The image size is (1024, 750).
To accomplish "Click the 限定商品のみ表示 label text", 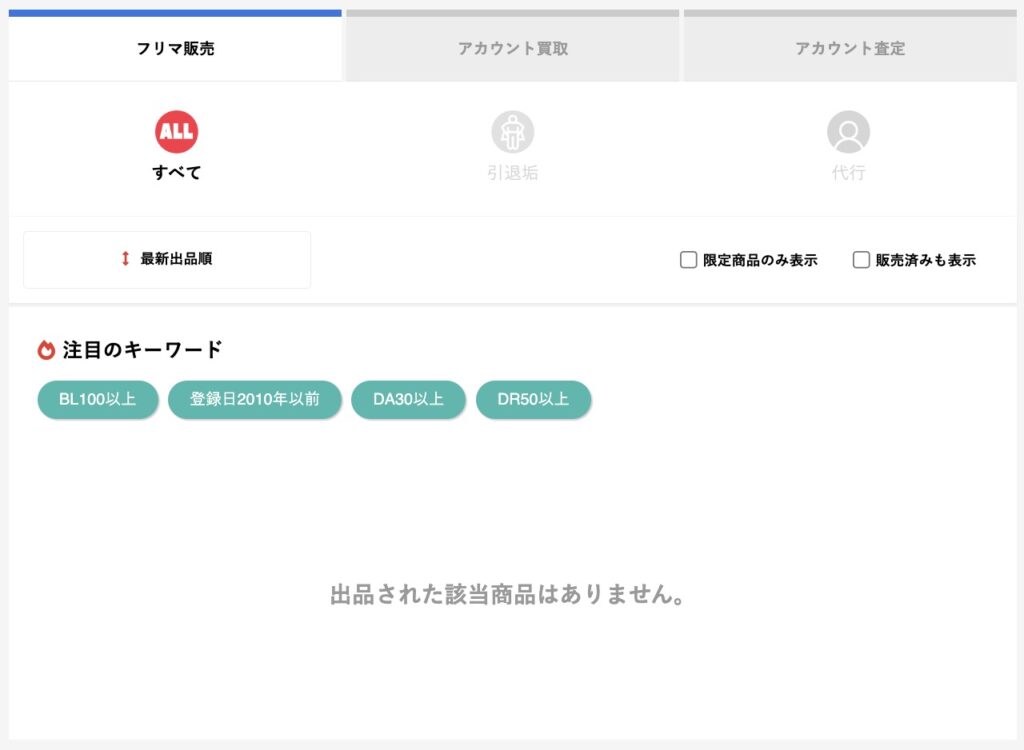I will [x=760, y=260].
